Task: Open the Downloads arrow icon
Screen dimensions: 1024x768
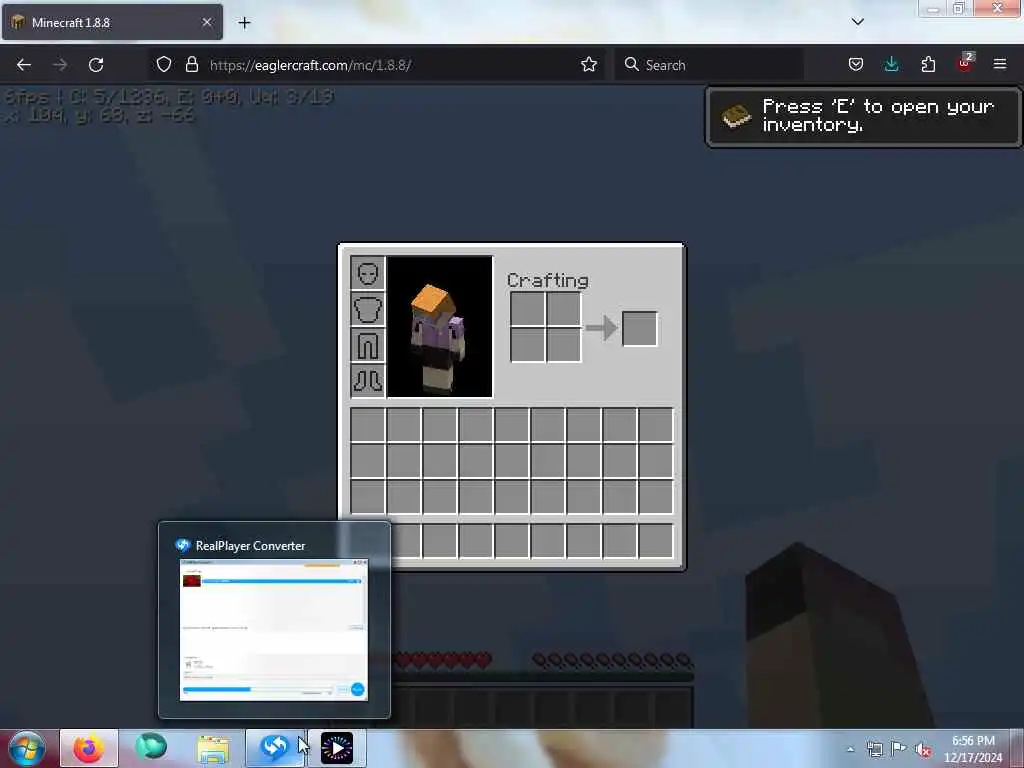Action: 891,64
